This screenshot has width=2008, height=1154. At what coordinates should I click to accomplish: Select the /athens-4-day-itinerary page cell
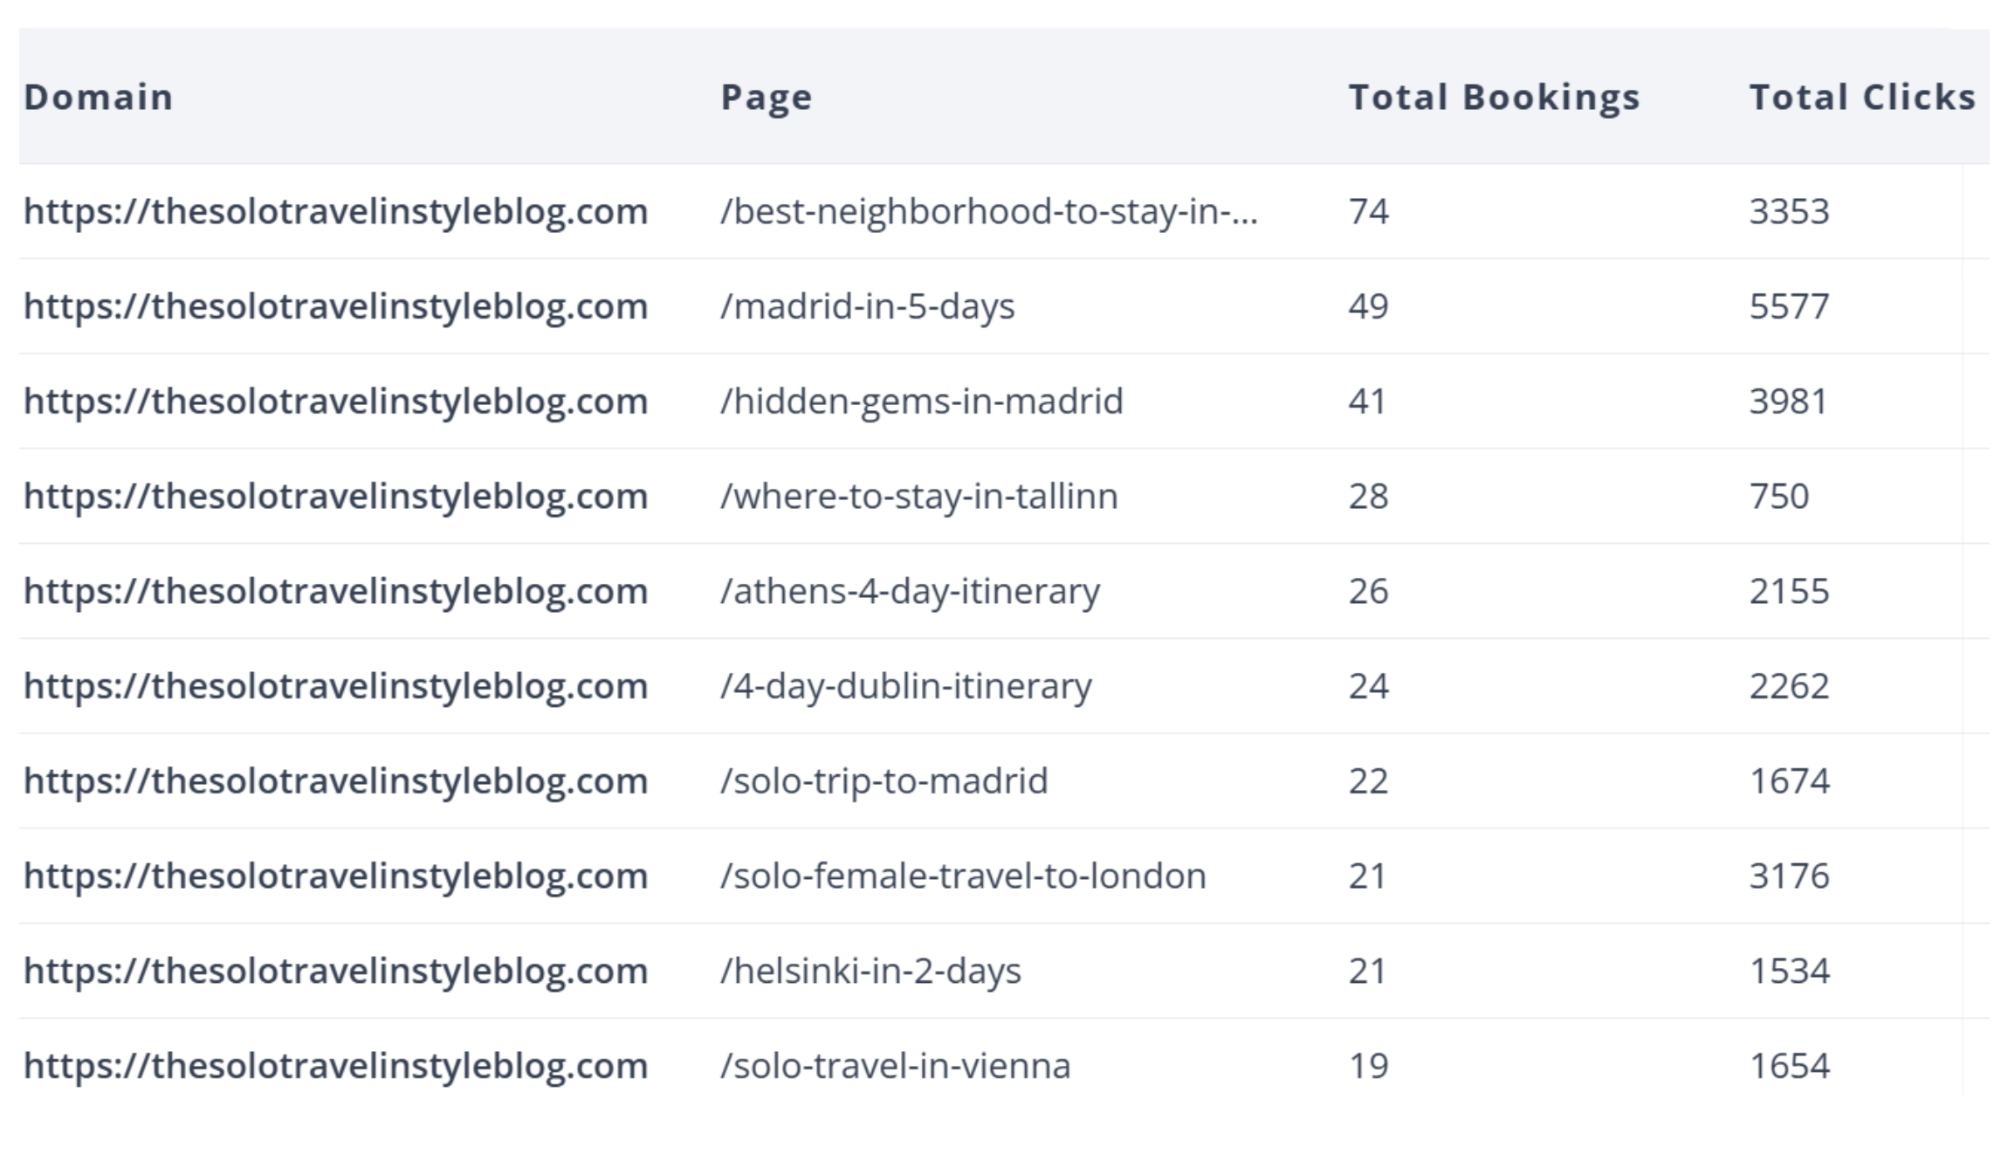point(910,591)
